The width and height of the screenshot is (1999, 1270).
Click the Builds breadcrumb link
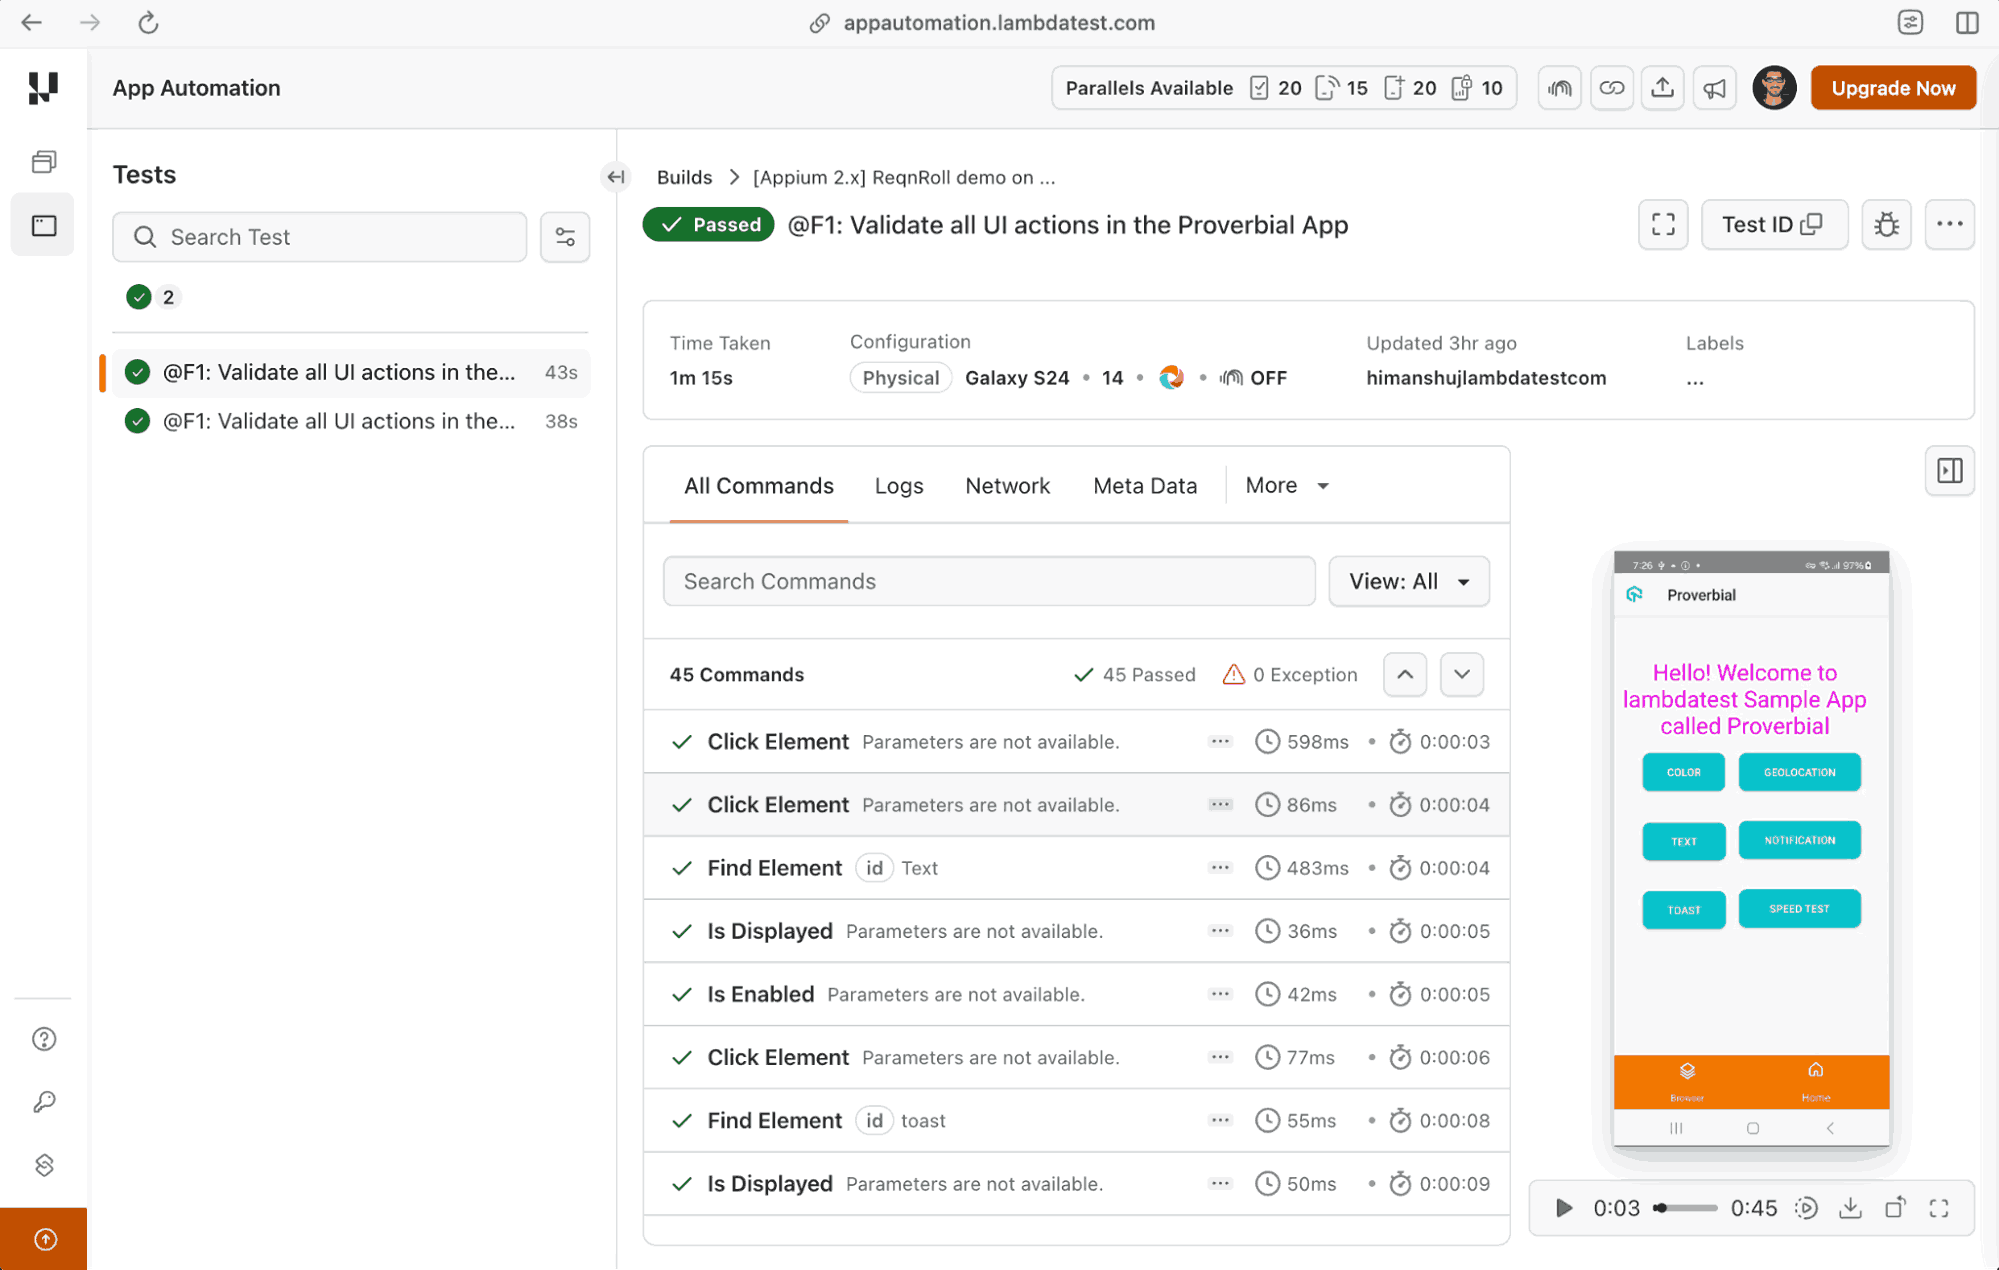(684, 177)
